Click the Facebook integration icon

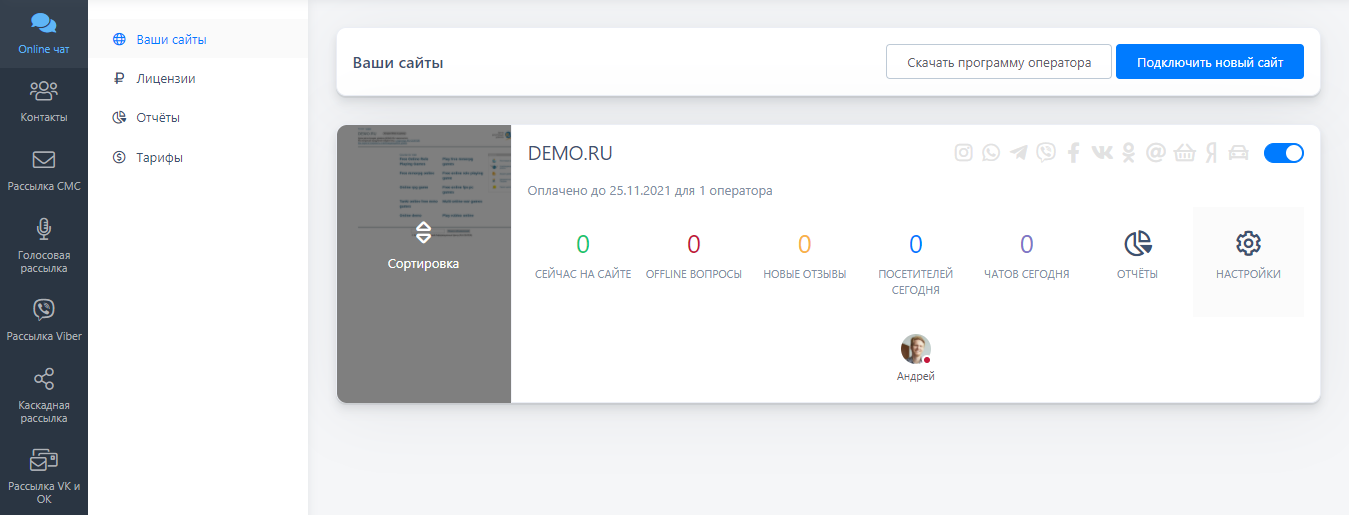tap(1074, 153)
